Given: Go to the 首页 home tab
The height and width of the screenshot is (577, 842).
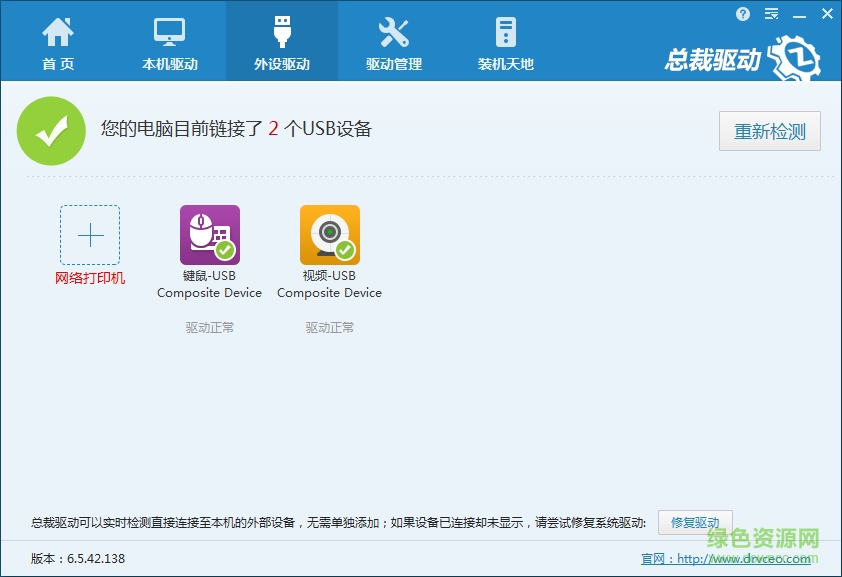Looking at the screenshot, I should pyautogui.click(x=57, y=43).
